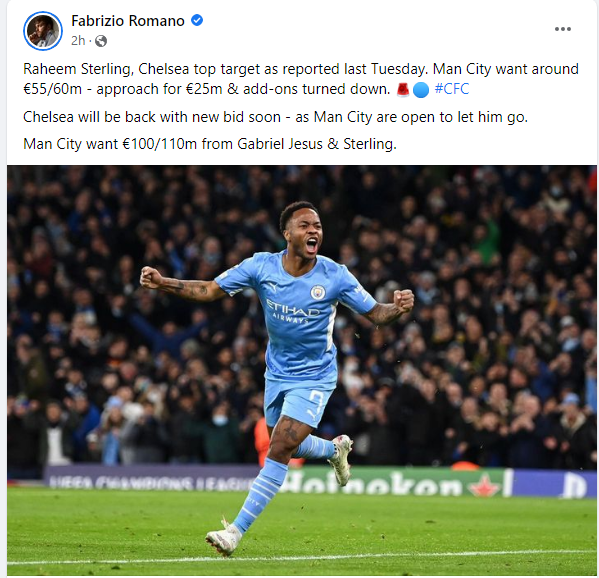Click the Heineken advertising board in photo

click(393, 483)
